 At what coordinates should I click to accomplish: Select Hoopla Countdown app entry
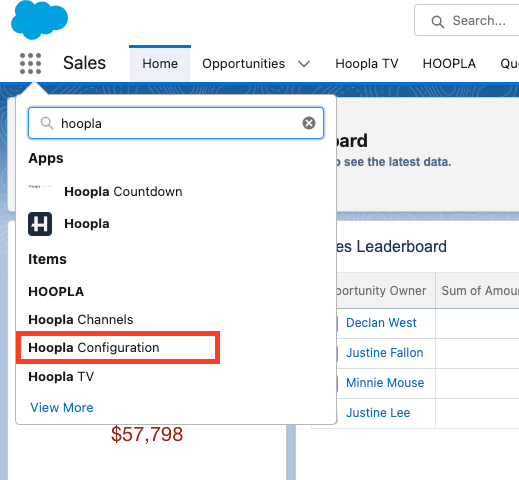(x=123, y=192)
